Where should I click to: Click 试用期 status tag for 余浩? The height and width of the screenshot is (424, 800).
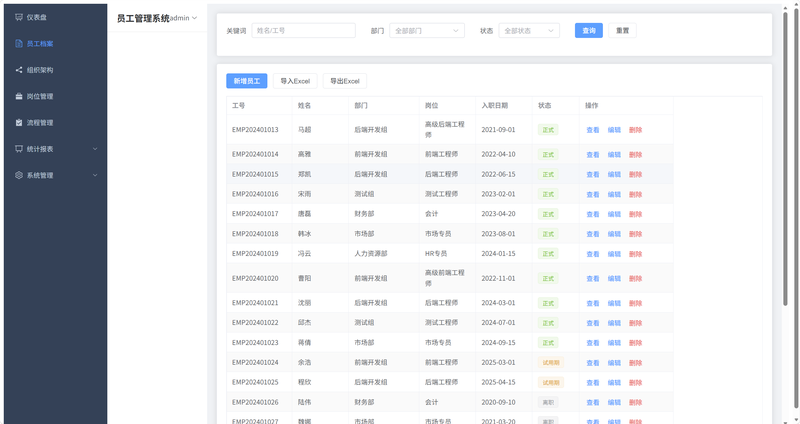[x=551, y=363]
